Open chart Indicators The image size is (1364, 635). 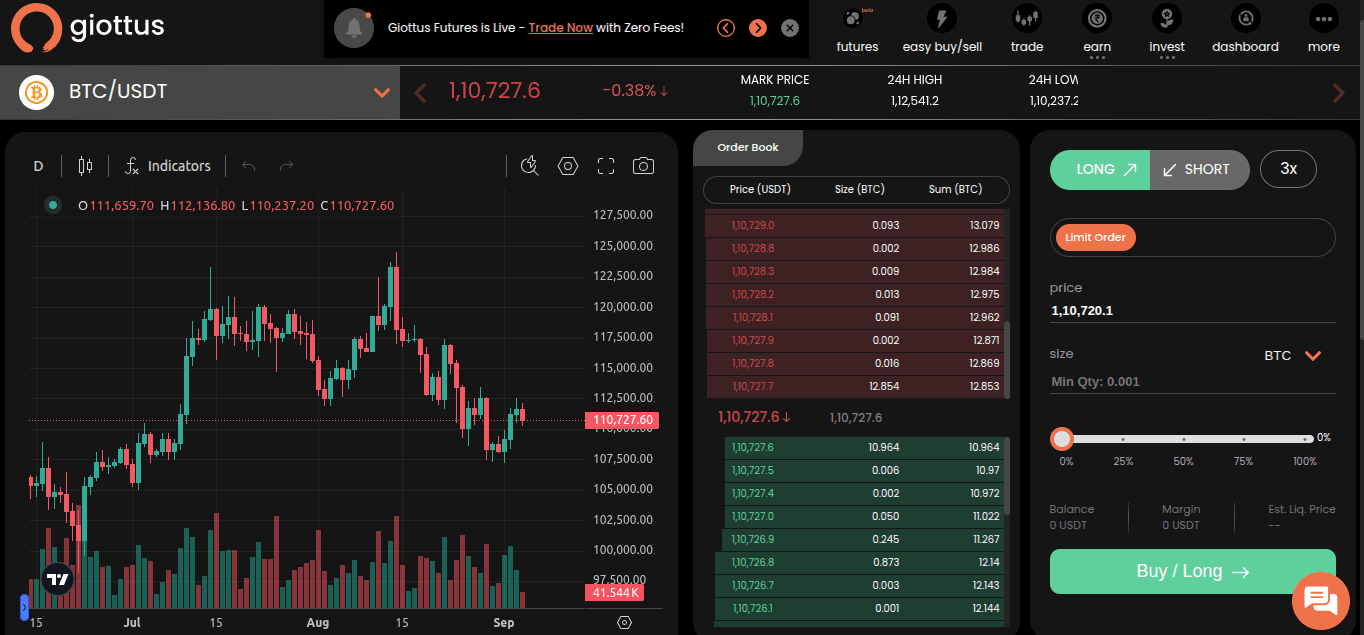point(167,166)
